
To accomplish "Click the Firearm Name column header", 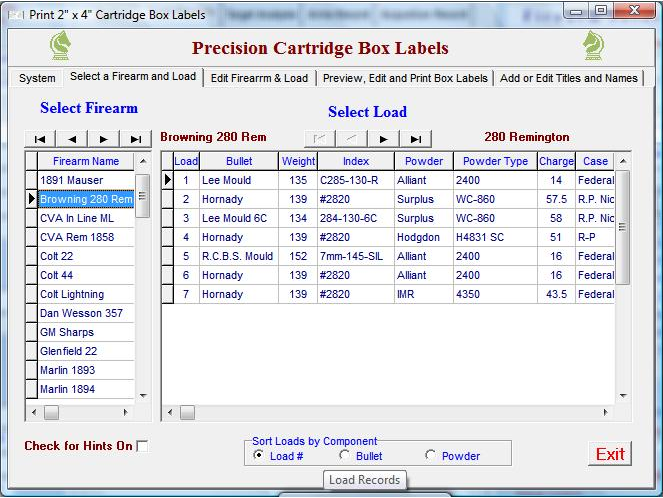I will [86, 161].
